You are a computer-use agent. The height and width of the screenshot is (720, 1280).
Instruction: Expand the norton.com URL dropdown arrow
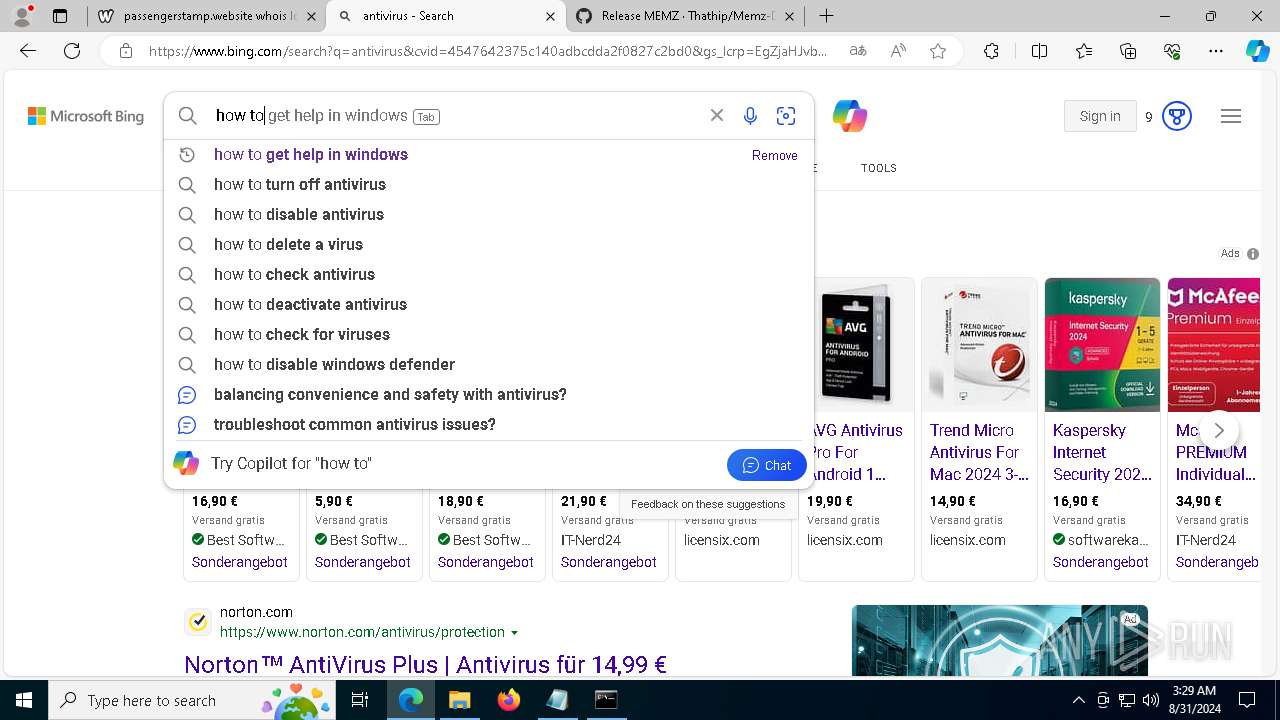click(515, 633)
